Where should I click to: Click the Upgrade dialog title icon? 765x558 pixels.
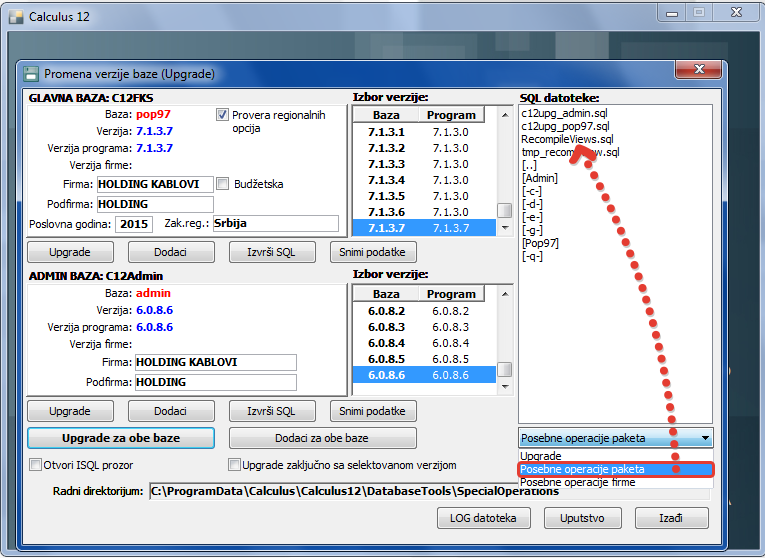click(32, 74)
